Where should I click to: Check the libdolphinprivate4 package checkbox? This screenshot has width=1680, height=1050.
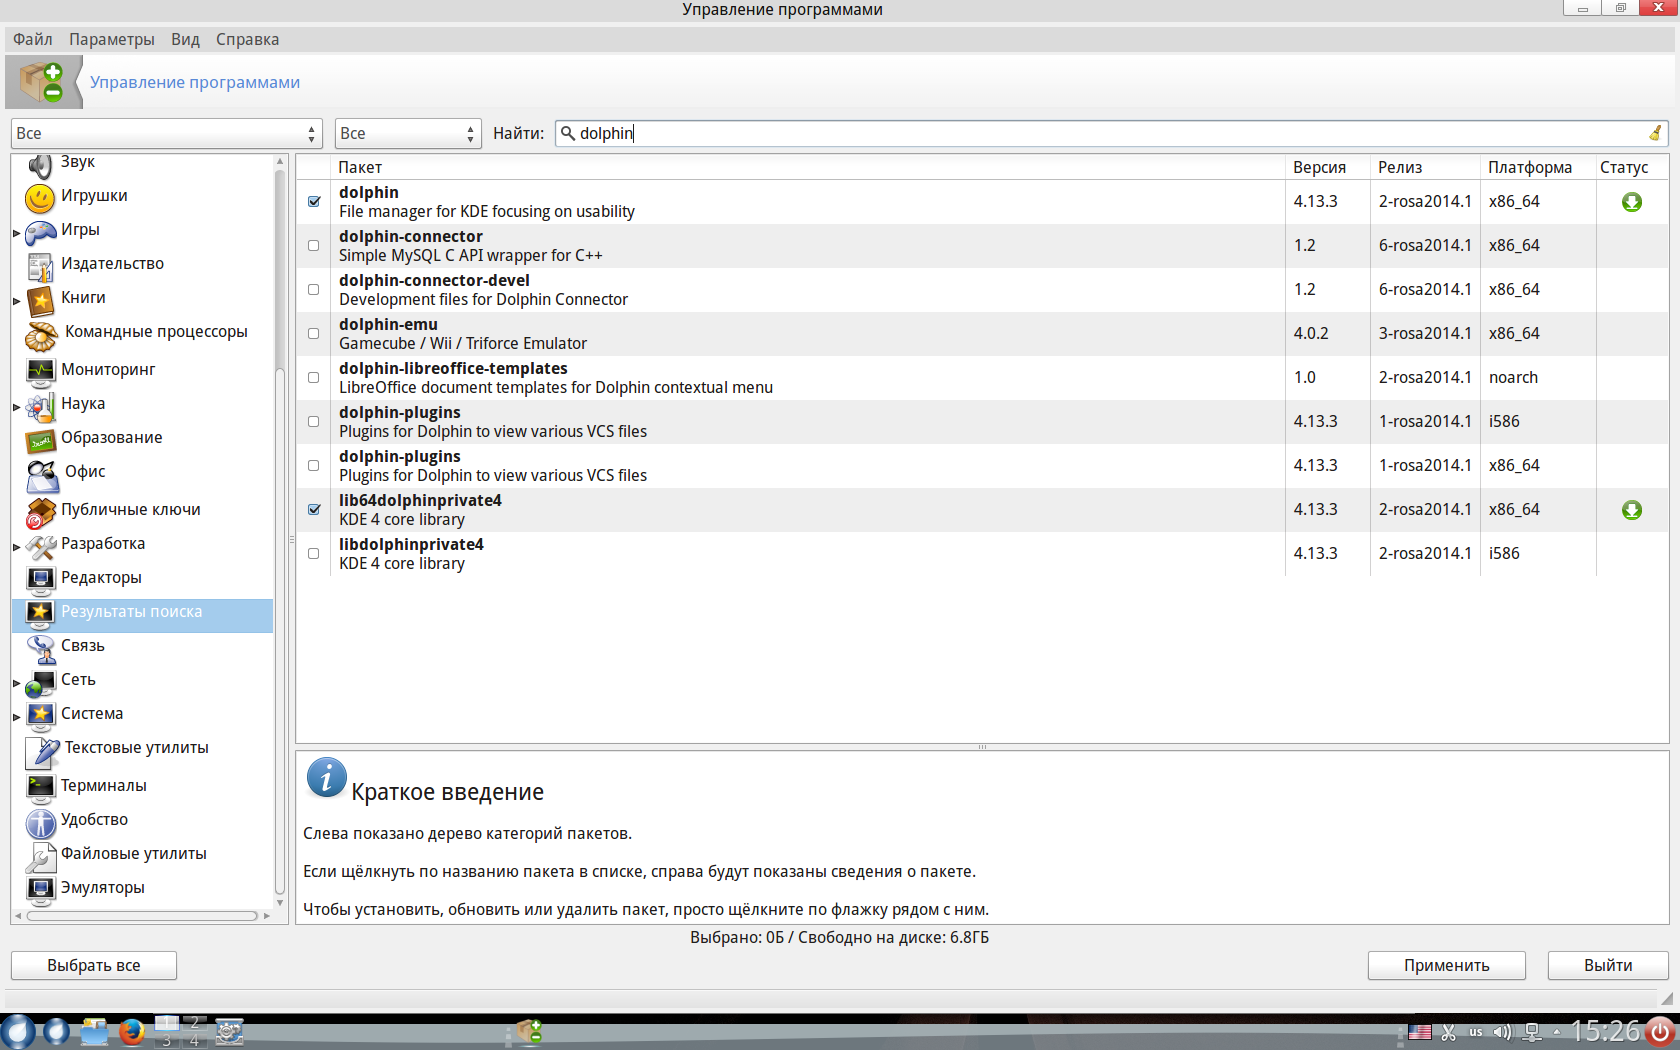pos(314,554)
